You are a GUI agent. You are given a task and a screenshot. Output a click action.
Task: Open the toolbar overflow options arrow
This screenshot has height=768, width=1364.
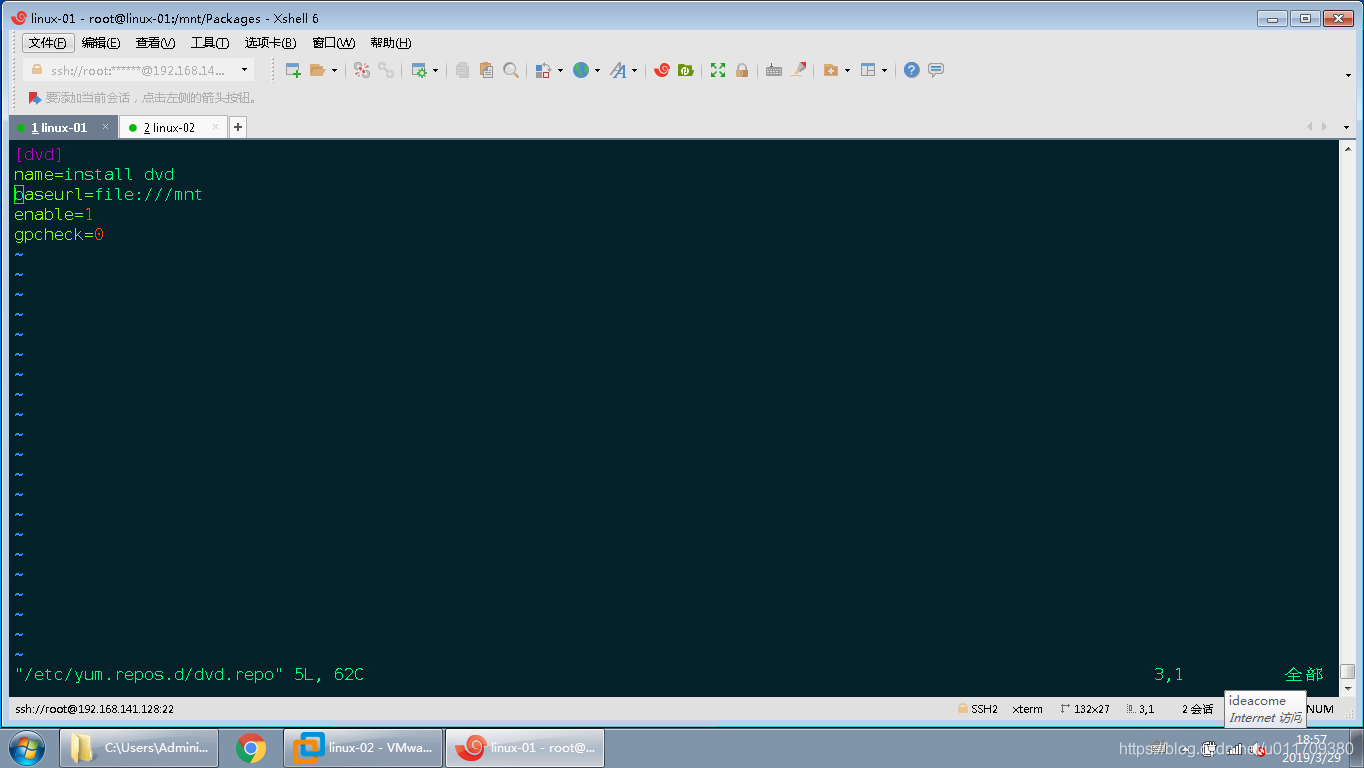click(x=1348, y=75)
